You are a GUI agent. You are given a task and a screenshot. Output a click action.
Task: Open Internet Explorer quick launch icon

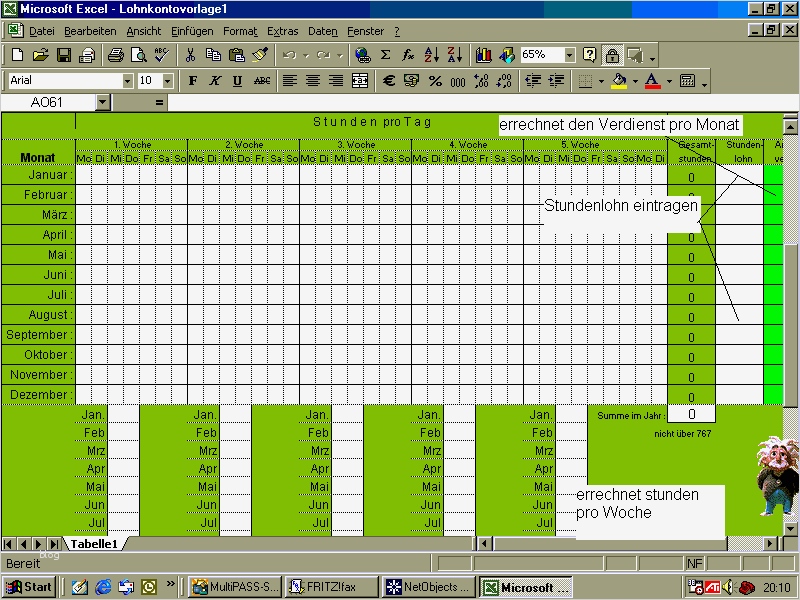pyautogui.click(x=103, y=587)
